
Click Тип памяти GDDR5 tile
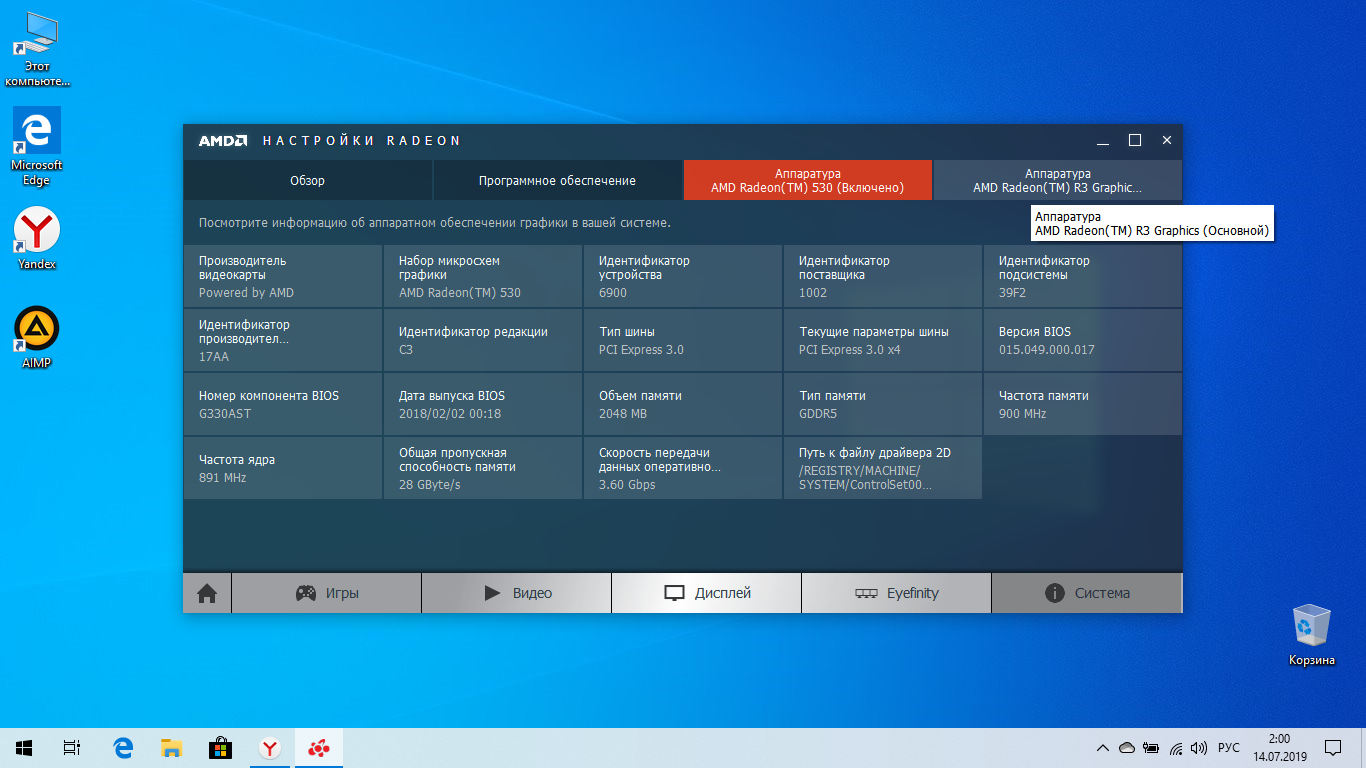[x=883, y=404]
